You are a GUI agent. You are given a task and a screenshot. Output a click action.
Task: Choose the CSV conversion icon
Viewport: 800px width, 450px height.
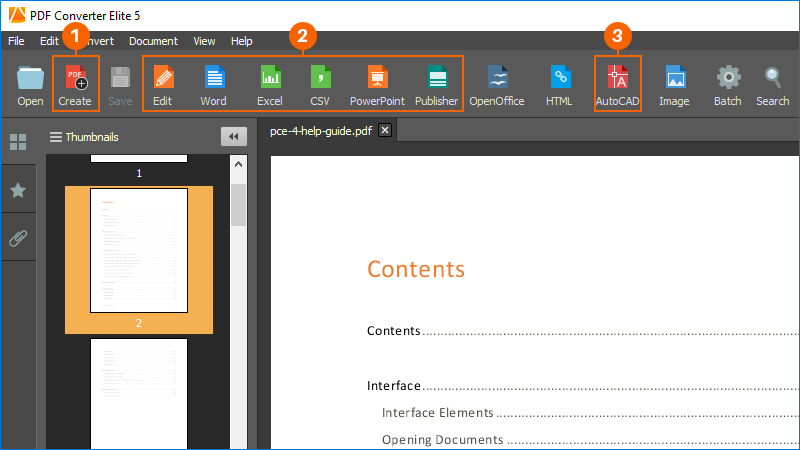tap(320, 78)
